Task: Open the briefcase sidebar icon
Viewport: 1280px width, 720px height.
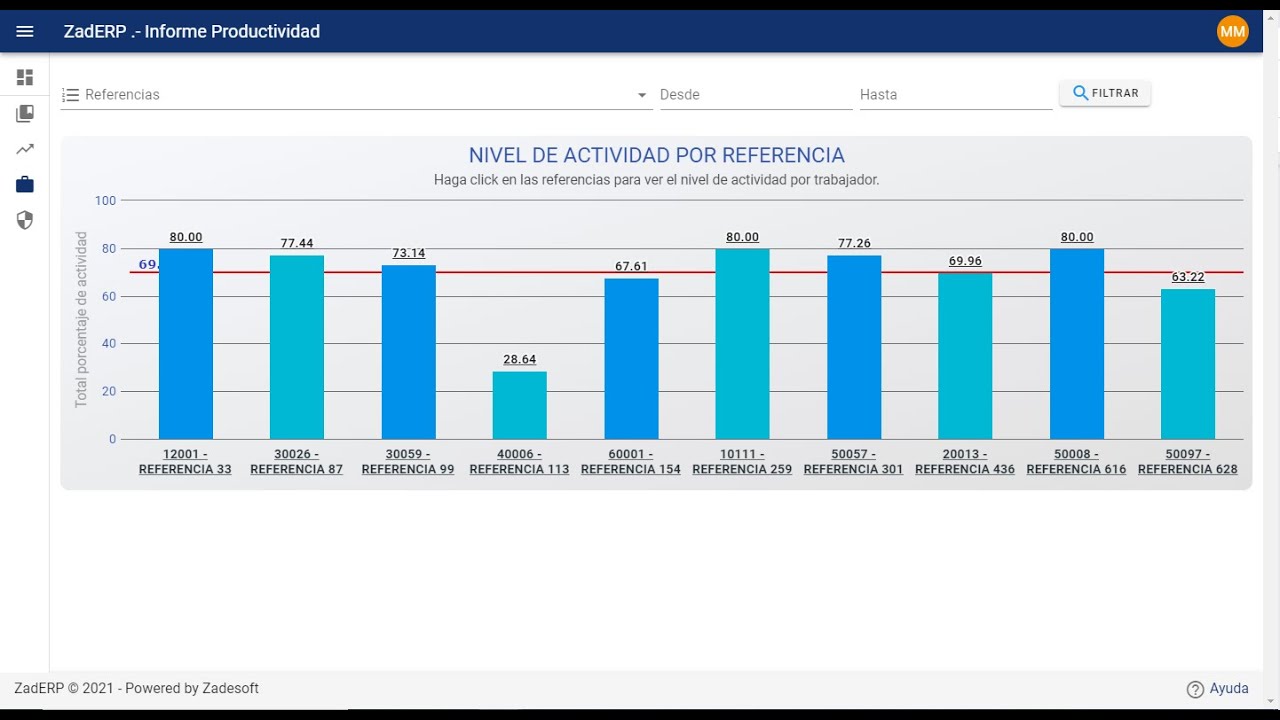Action: point(25,184)
